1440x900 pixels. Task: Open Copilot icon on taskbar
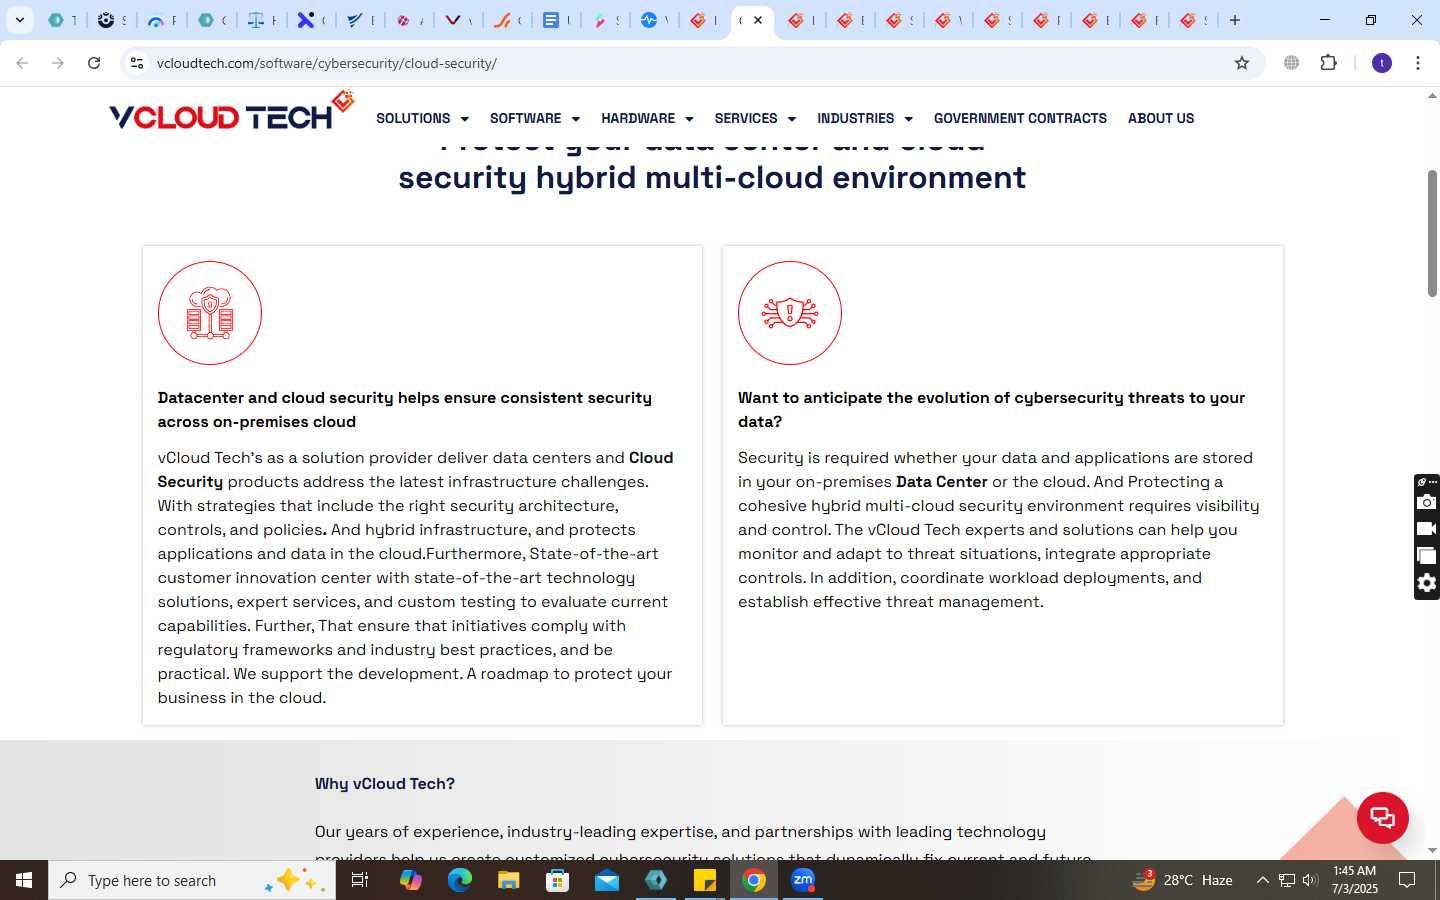point(410,880)
